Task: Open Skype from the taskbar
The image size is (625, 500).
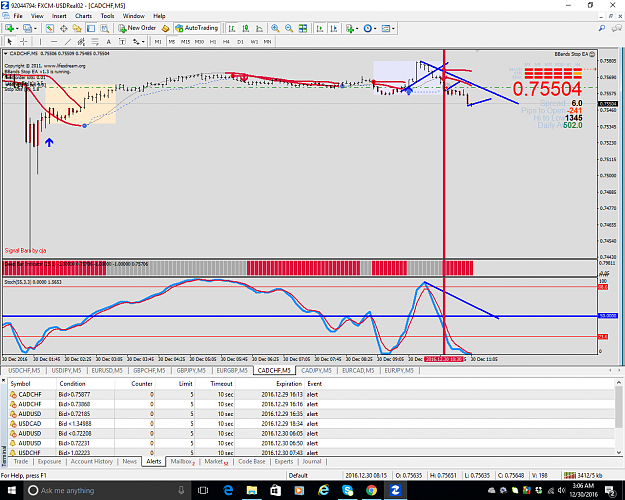Action: 347,490
